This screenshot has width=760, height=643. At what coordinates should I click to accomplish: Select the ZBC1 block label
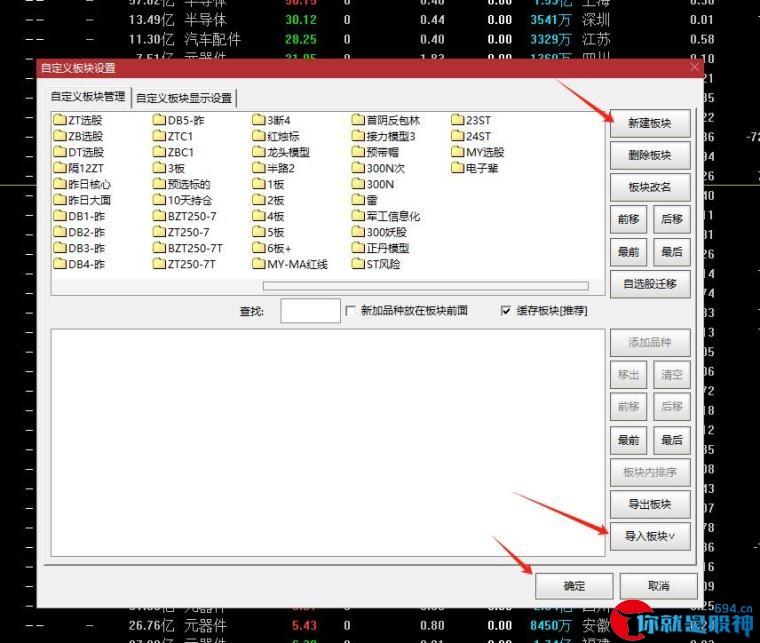pyautogui.click(x=180, y=152)
